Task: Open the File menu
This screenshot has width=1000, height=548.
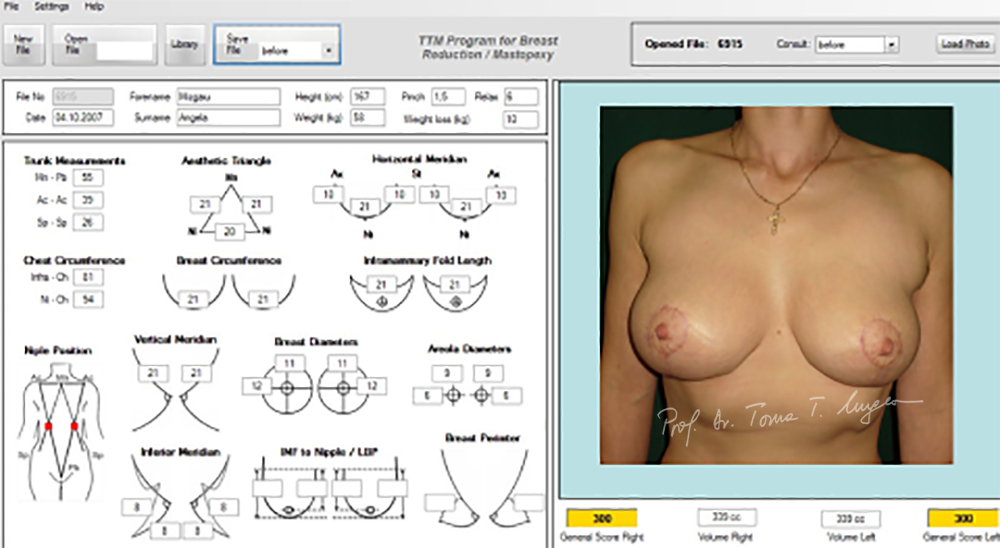Action: [11, 6]
